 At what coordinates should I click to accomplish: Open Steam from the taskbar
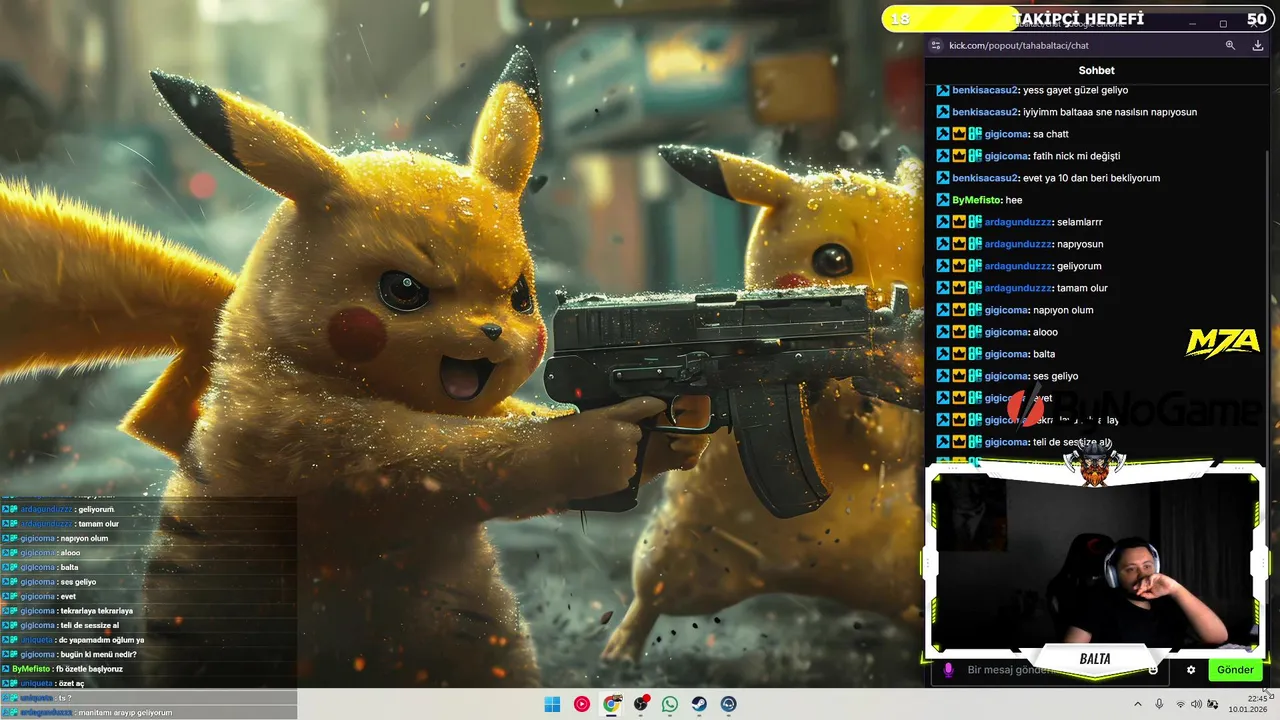pos(700,704)
